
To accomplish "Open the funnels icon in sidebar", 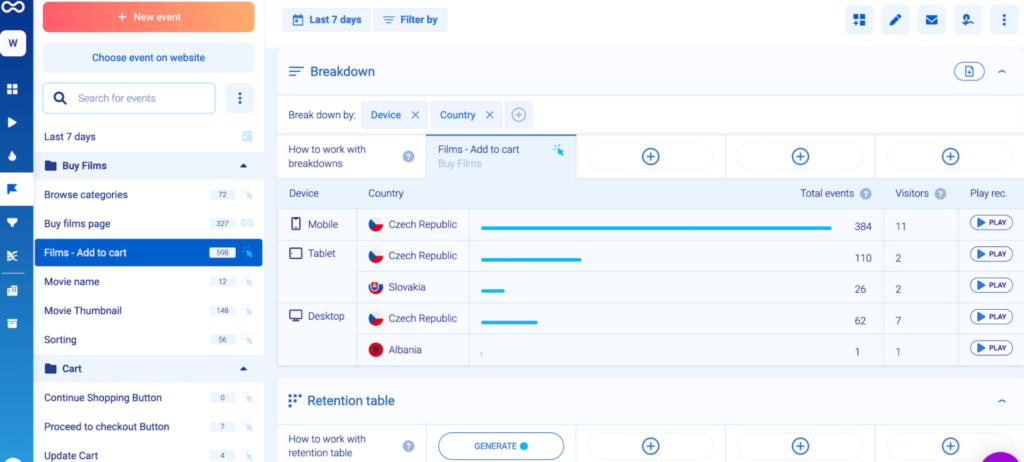I will [x=12, y=223].
